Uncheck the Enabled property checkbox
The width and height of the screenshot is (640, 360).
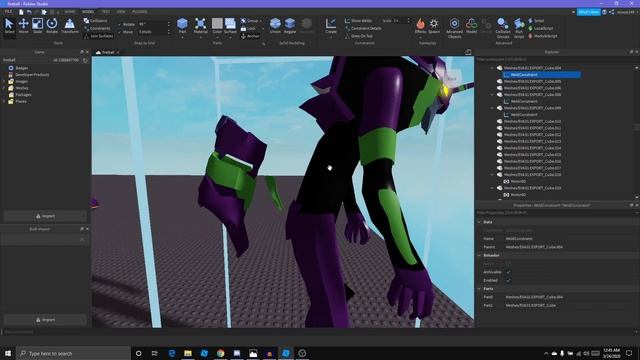508,280
